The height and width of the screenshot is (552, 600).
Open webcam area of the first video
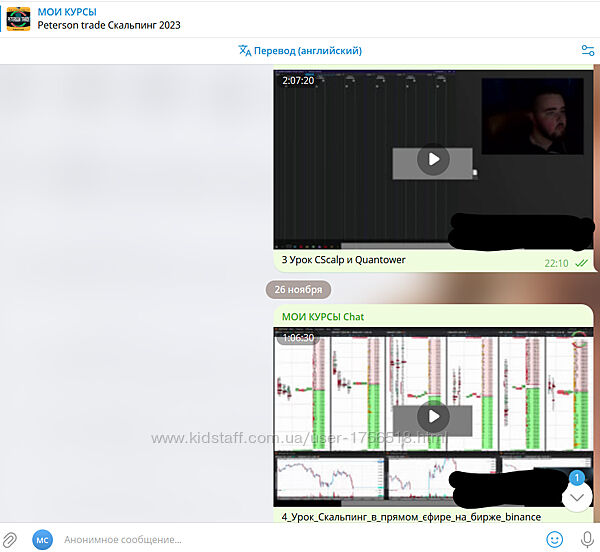tap(532, 115)
